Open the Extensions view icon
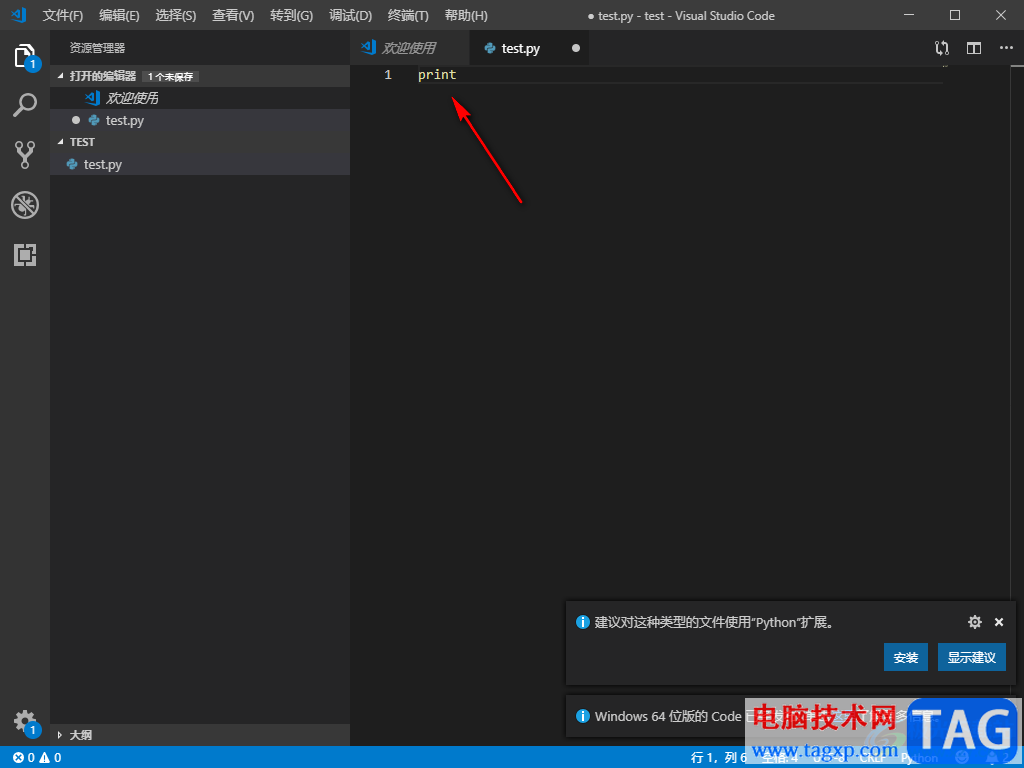This screenshot has width=1024, height=768. (x=25, y=255)
